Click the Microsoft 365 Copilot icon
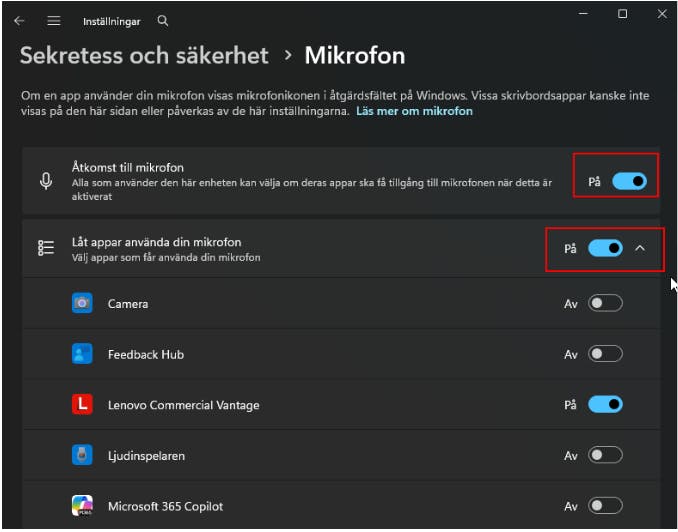The height and width of the screenshot is (532, 678). [82, 506]
